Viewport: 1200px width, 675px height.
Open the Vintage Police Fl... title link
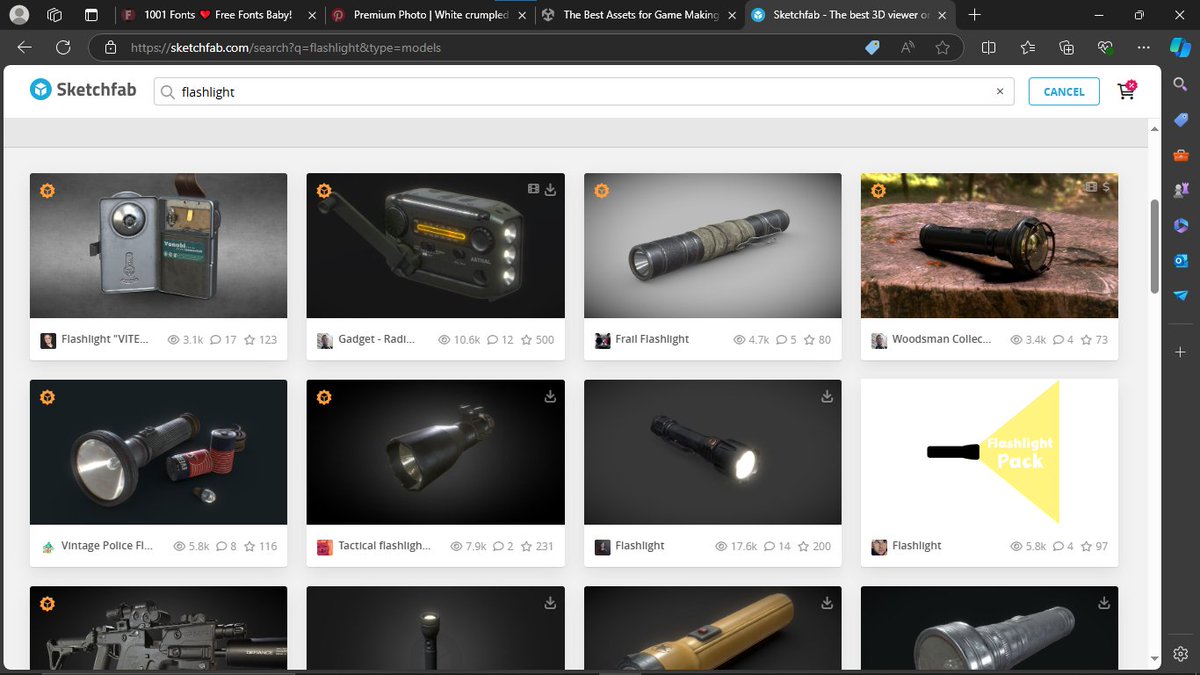click(x=107, y=546)
